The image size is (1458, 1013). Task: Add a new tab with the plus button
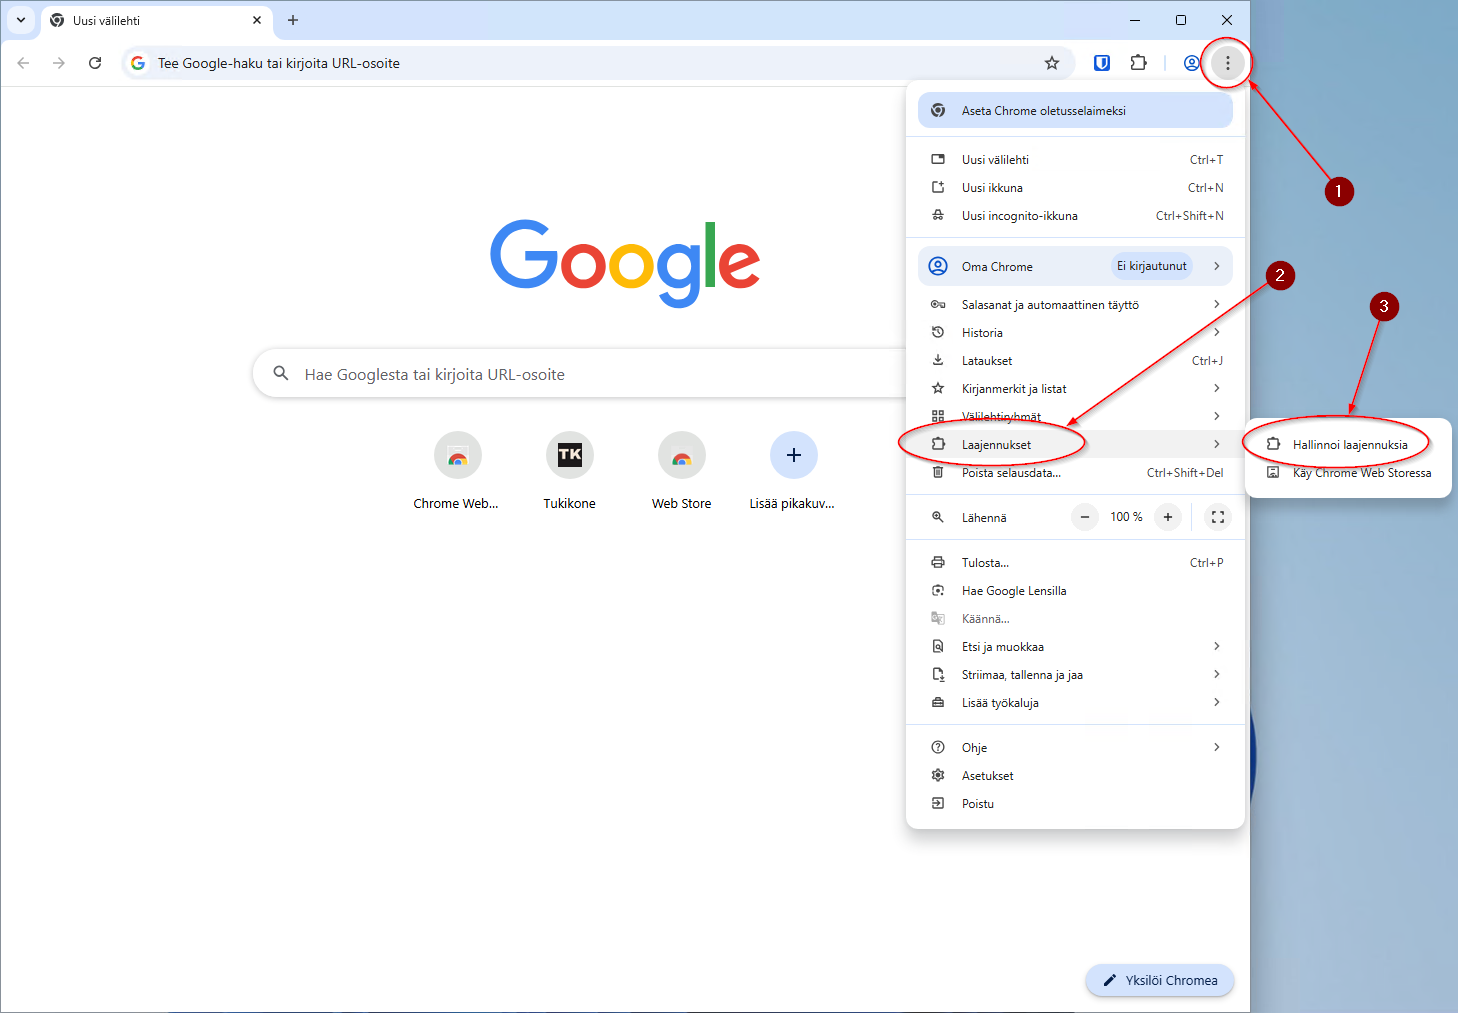pyautogui.click(x=293, y=20)
